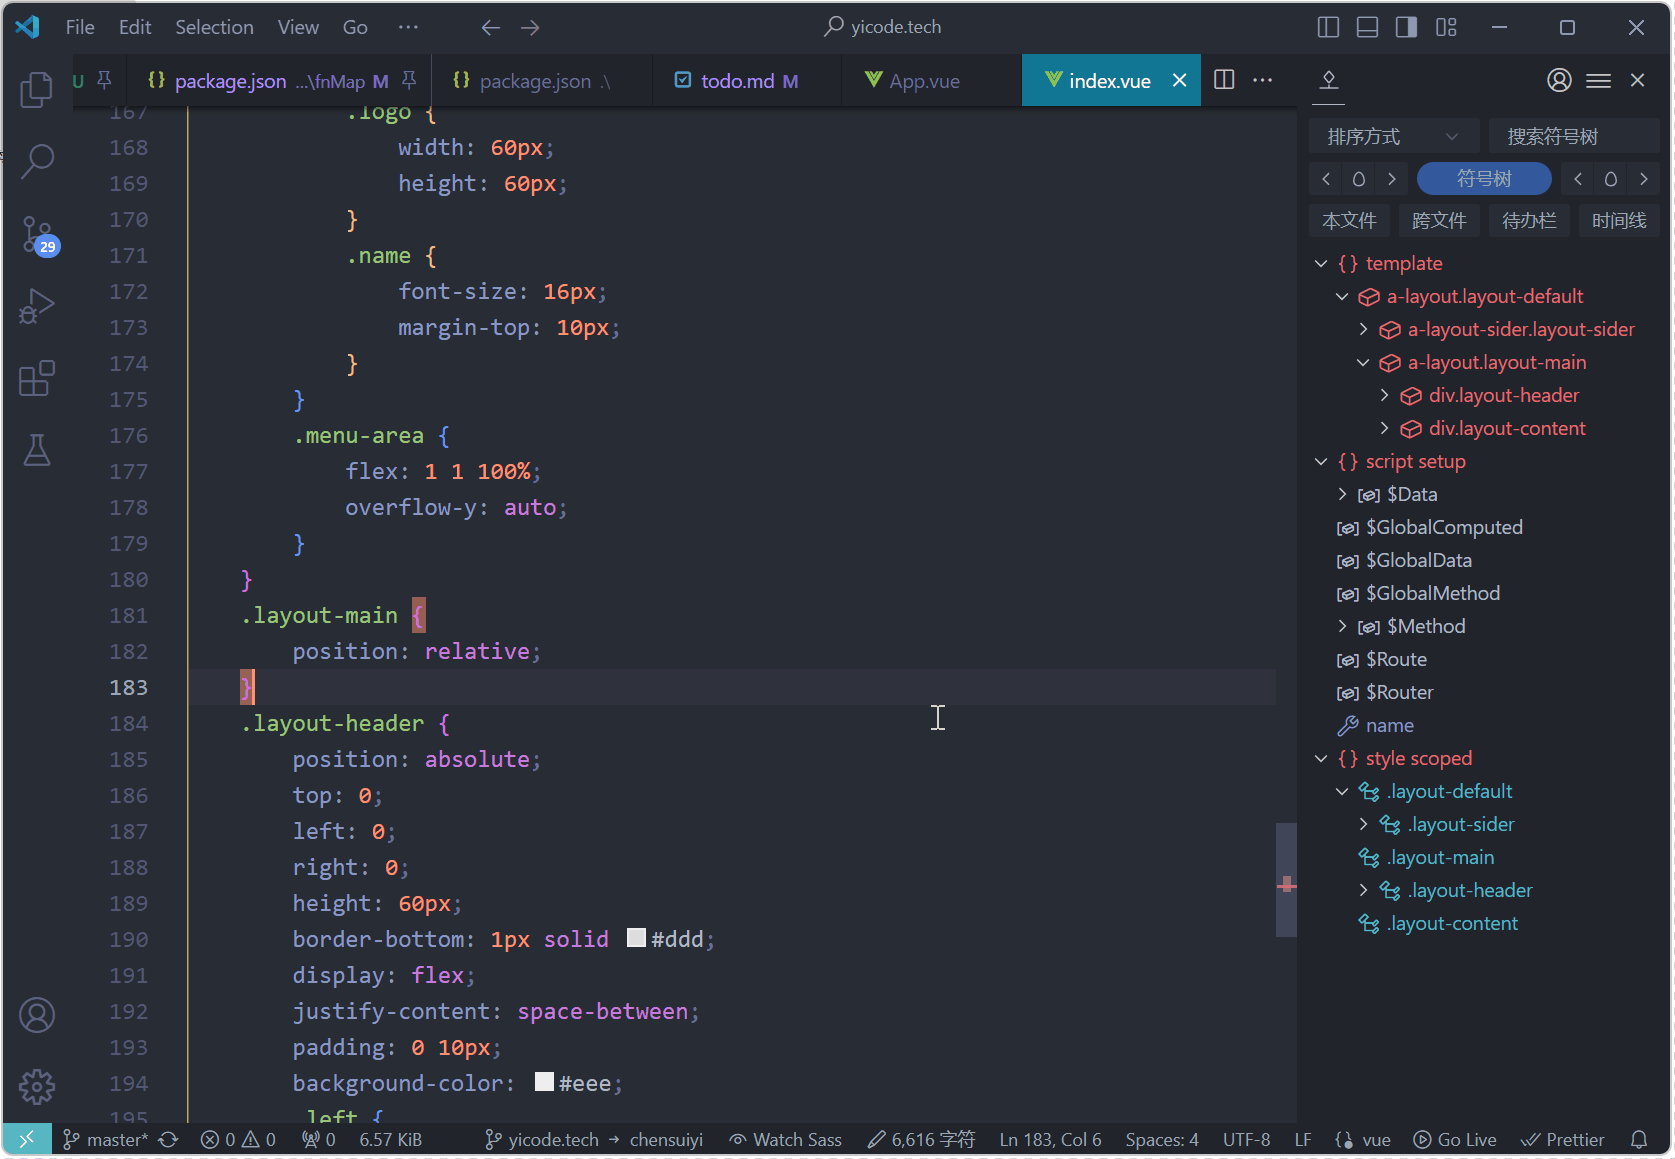Open remote window indicator in status bar
Image resolution: width=1675 pixels, height=1159 pixels.
coord(27,1139)
